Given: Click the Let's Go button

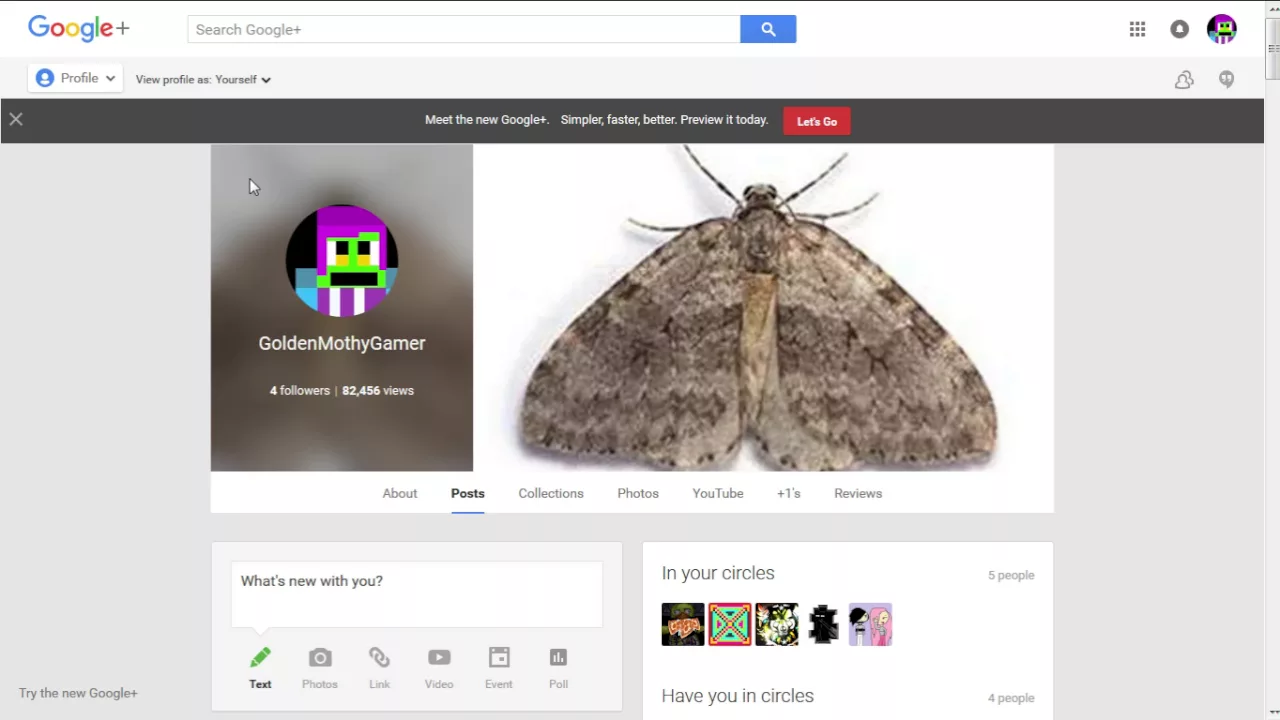Looking at the screenshot, I should coord(817,121).
